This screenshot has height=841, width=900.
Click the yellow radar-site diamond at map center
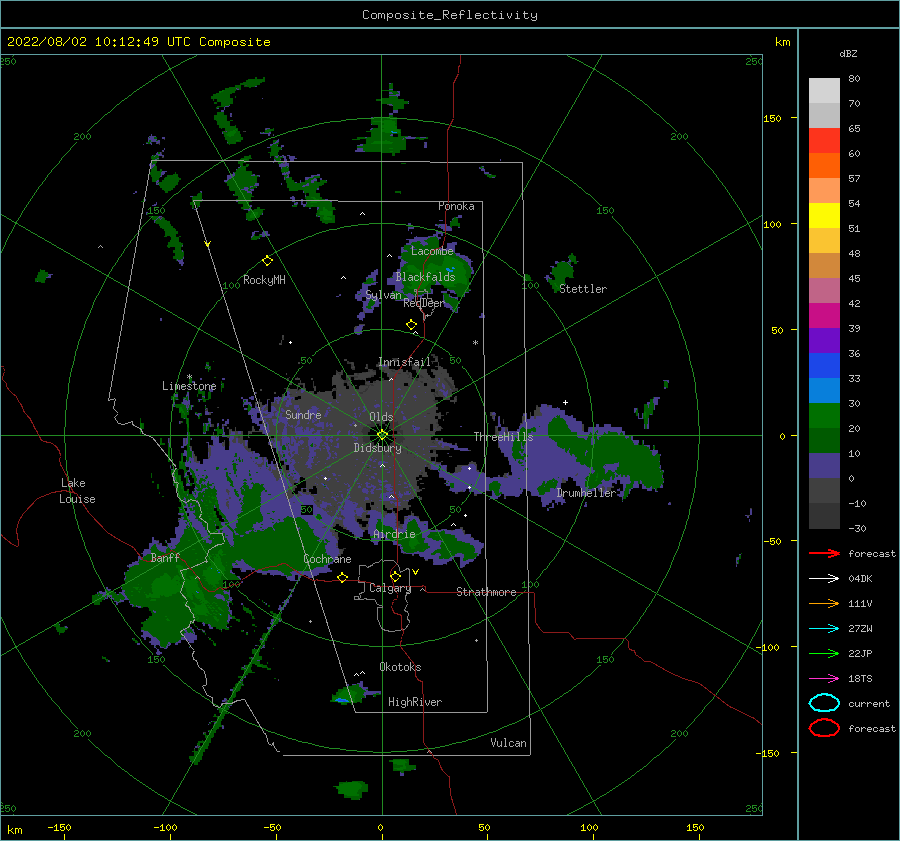tap(382, 435)
